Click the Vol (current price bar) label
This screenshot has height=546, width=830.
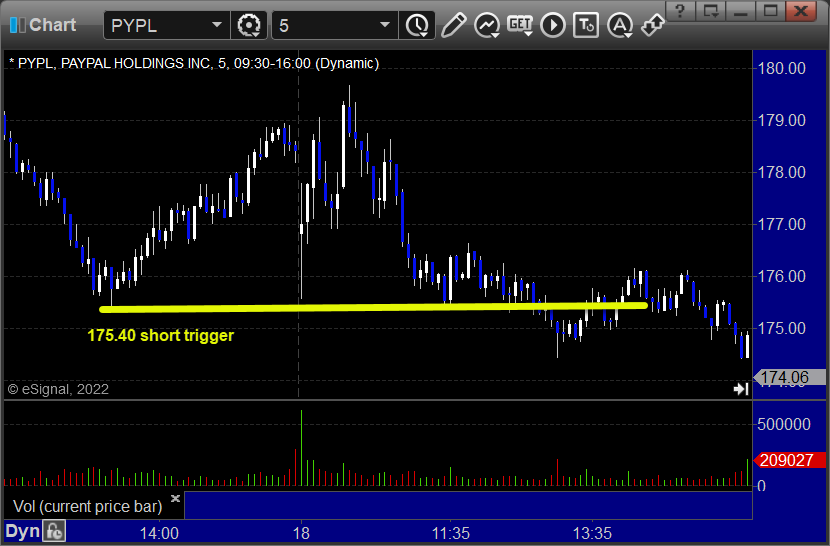click(x=88, y=507)
